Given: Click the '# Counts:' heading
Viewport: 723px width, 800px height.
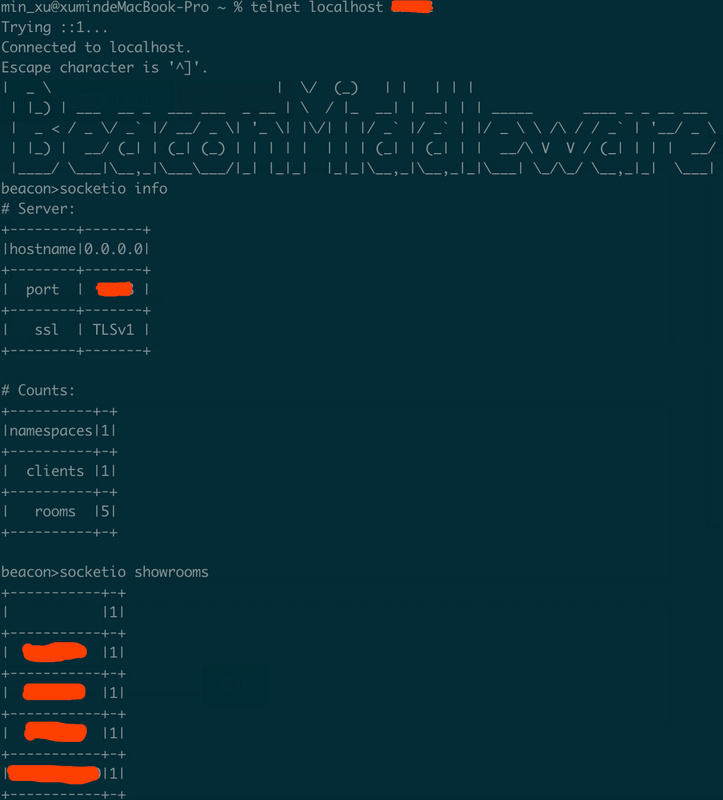Looking at the screenshot, I should pos(38,391).
